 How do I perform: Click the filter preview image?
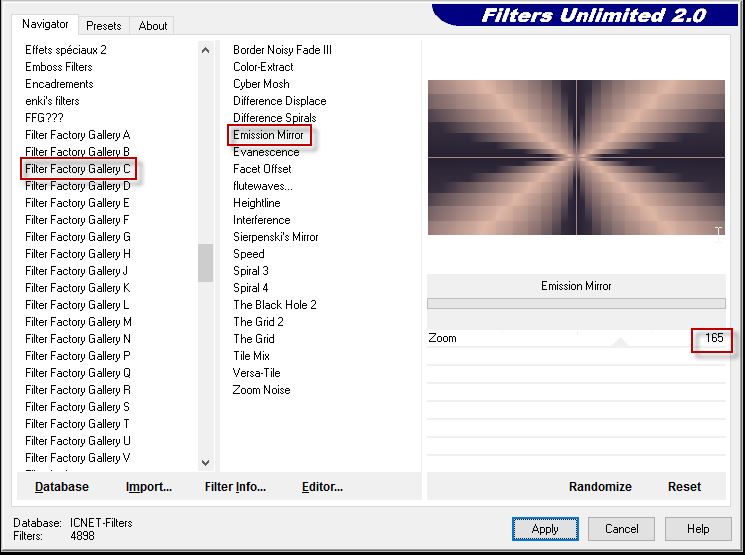pos(576,158)
